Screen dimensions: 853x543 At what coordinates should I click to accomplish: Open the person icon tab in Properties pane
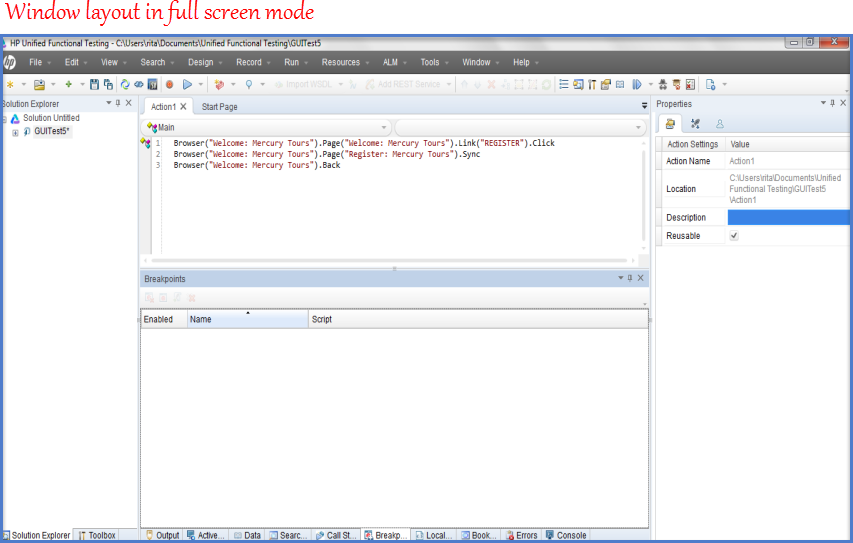(x=720, y=124)
